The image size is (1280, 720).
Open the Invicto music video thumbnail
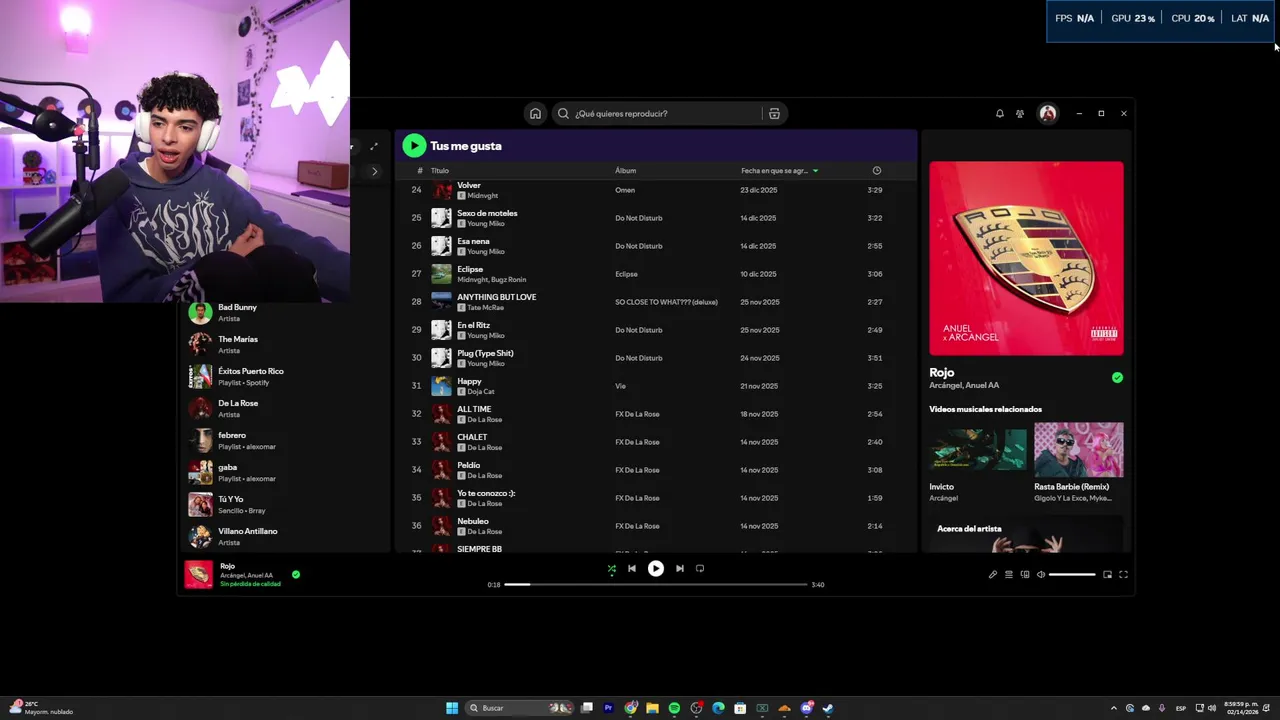977,450
